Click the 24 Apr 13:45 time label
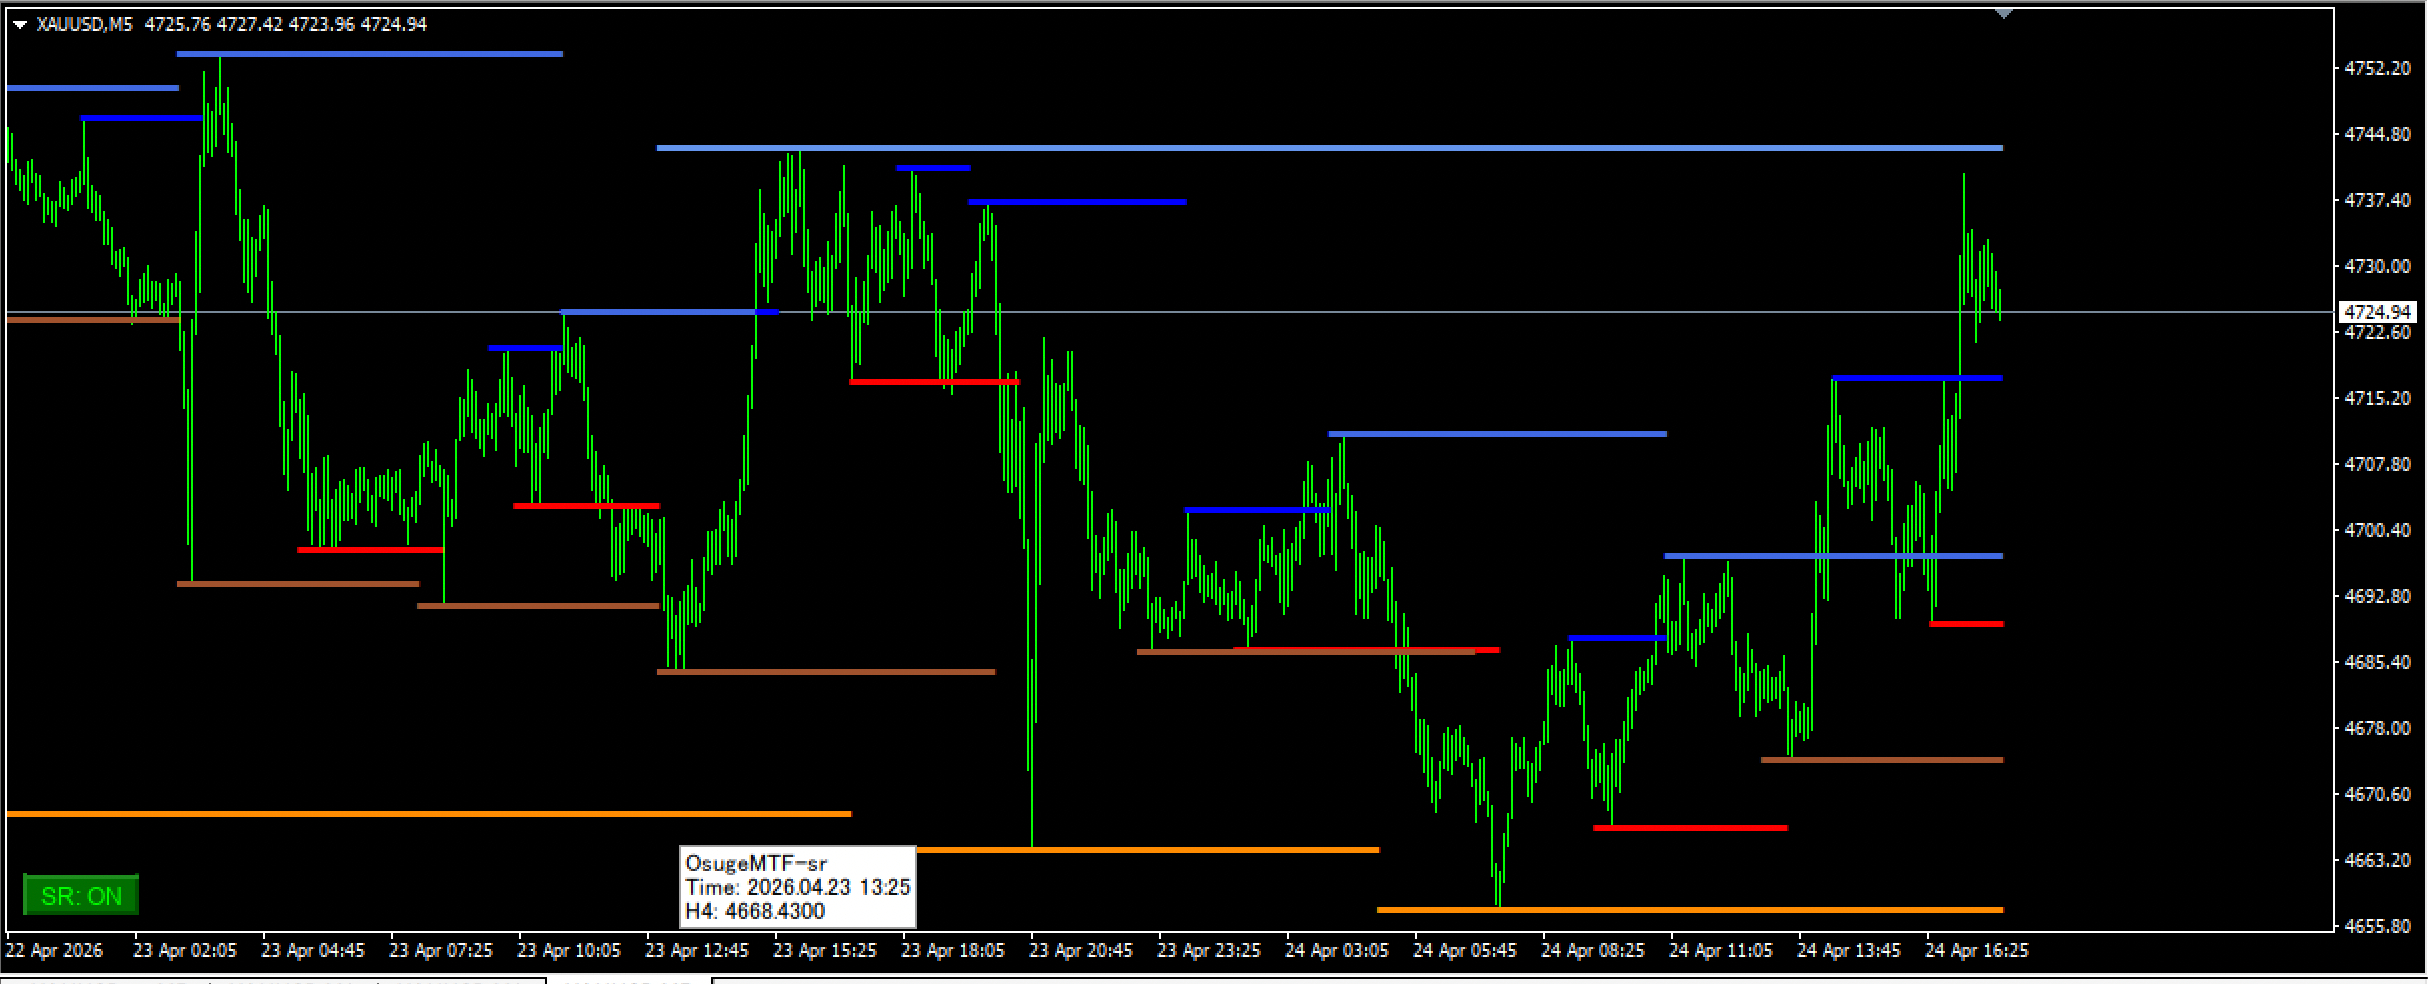The height and width of the screenshot is (984, 2428). 1849,950
